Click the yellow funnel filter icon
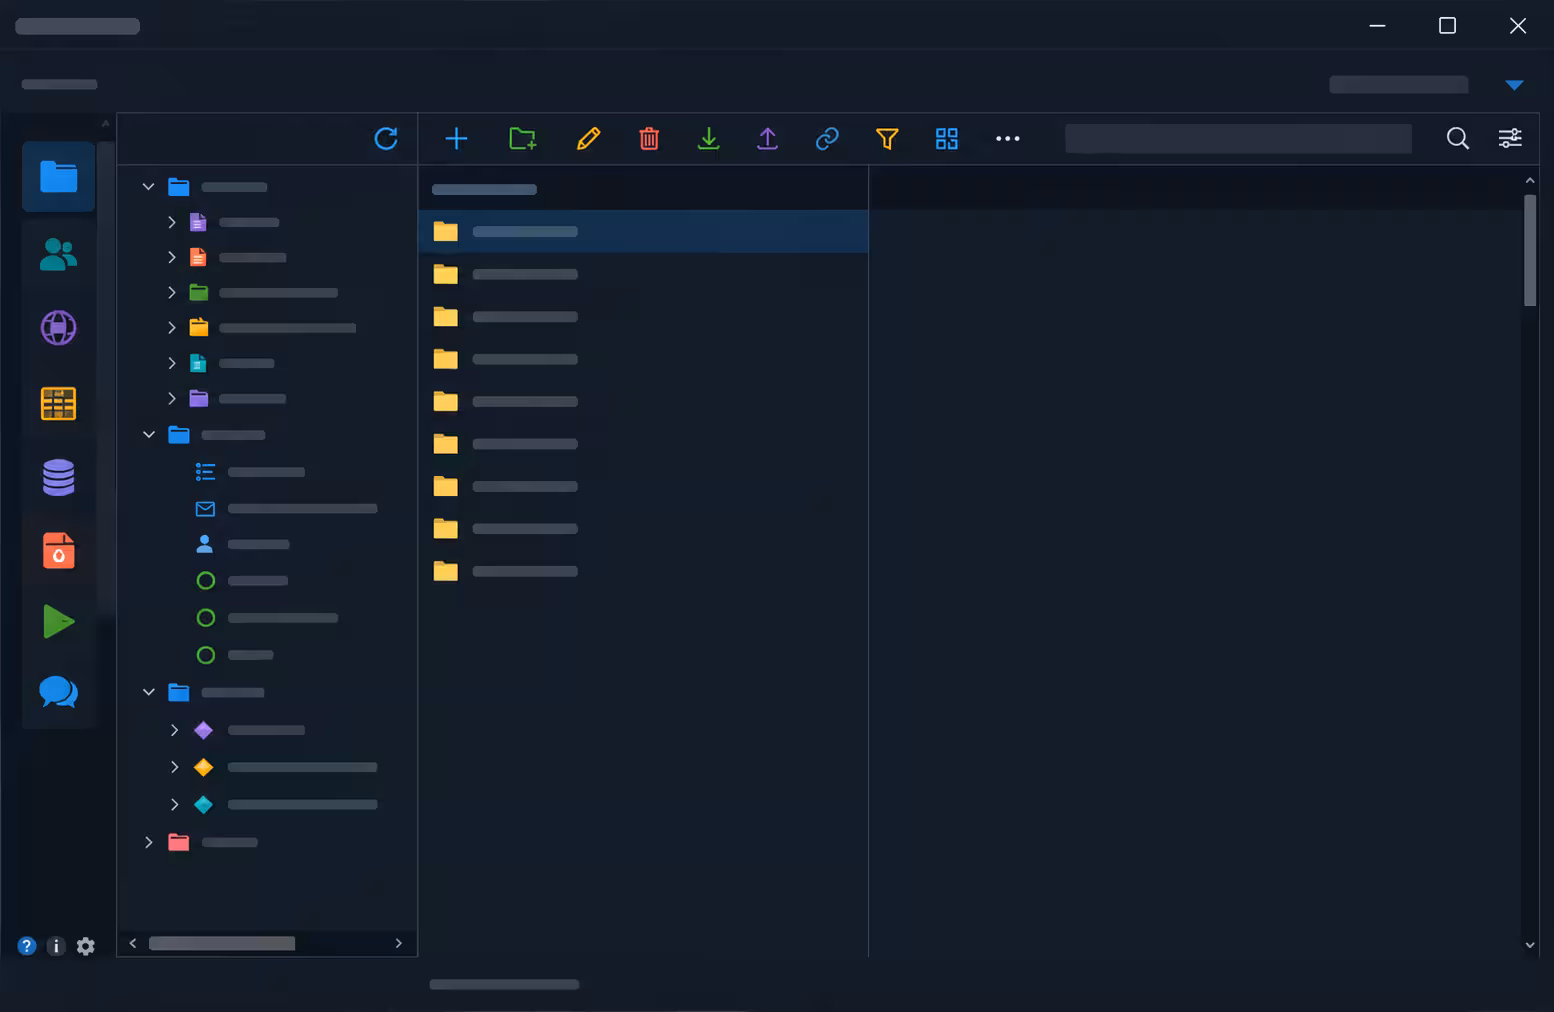Screen dimensions: 1554x1012 click(887, 138)
